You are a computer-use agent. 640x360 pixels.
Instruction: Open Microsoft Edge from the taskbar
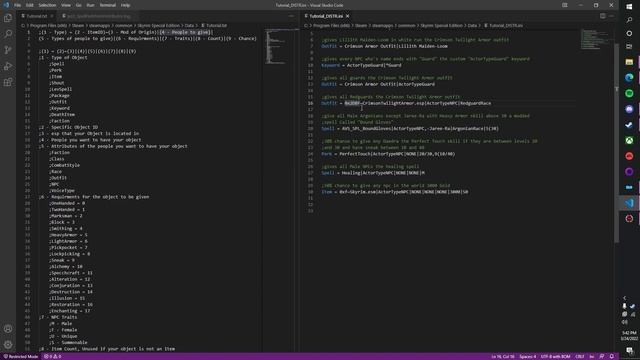629,77
